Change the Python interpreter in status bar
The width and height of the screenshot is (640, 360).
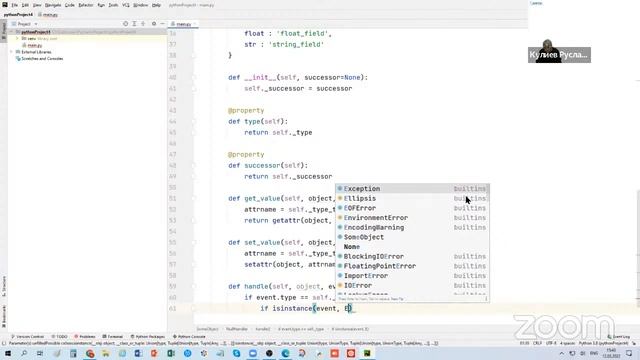click(x=603, y=344)
